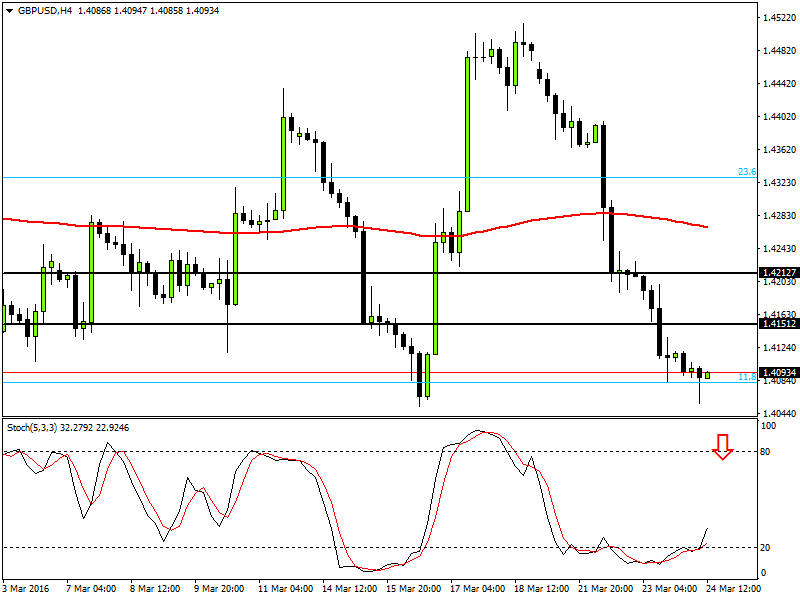This screenshot has height=600, width=800.
Task: Open the GBPUSD,H4 chart dropdown triangle
Action: (x=9, y=11)
